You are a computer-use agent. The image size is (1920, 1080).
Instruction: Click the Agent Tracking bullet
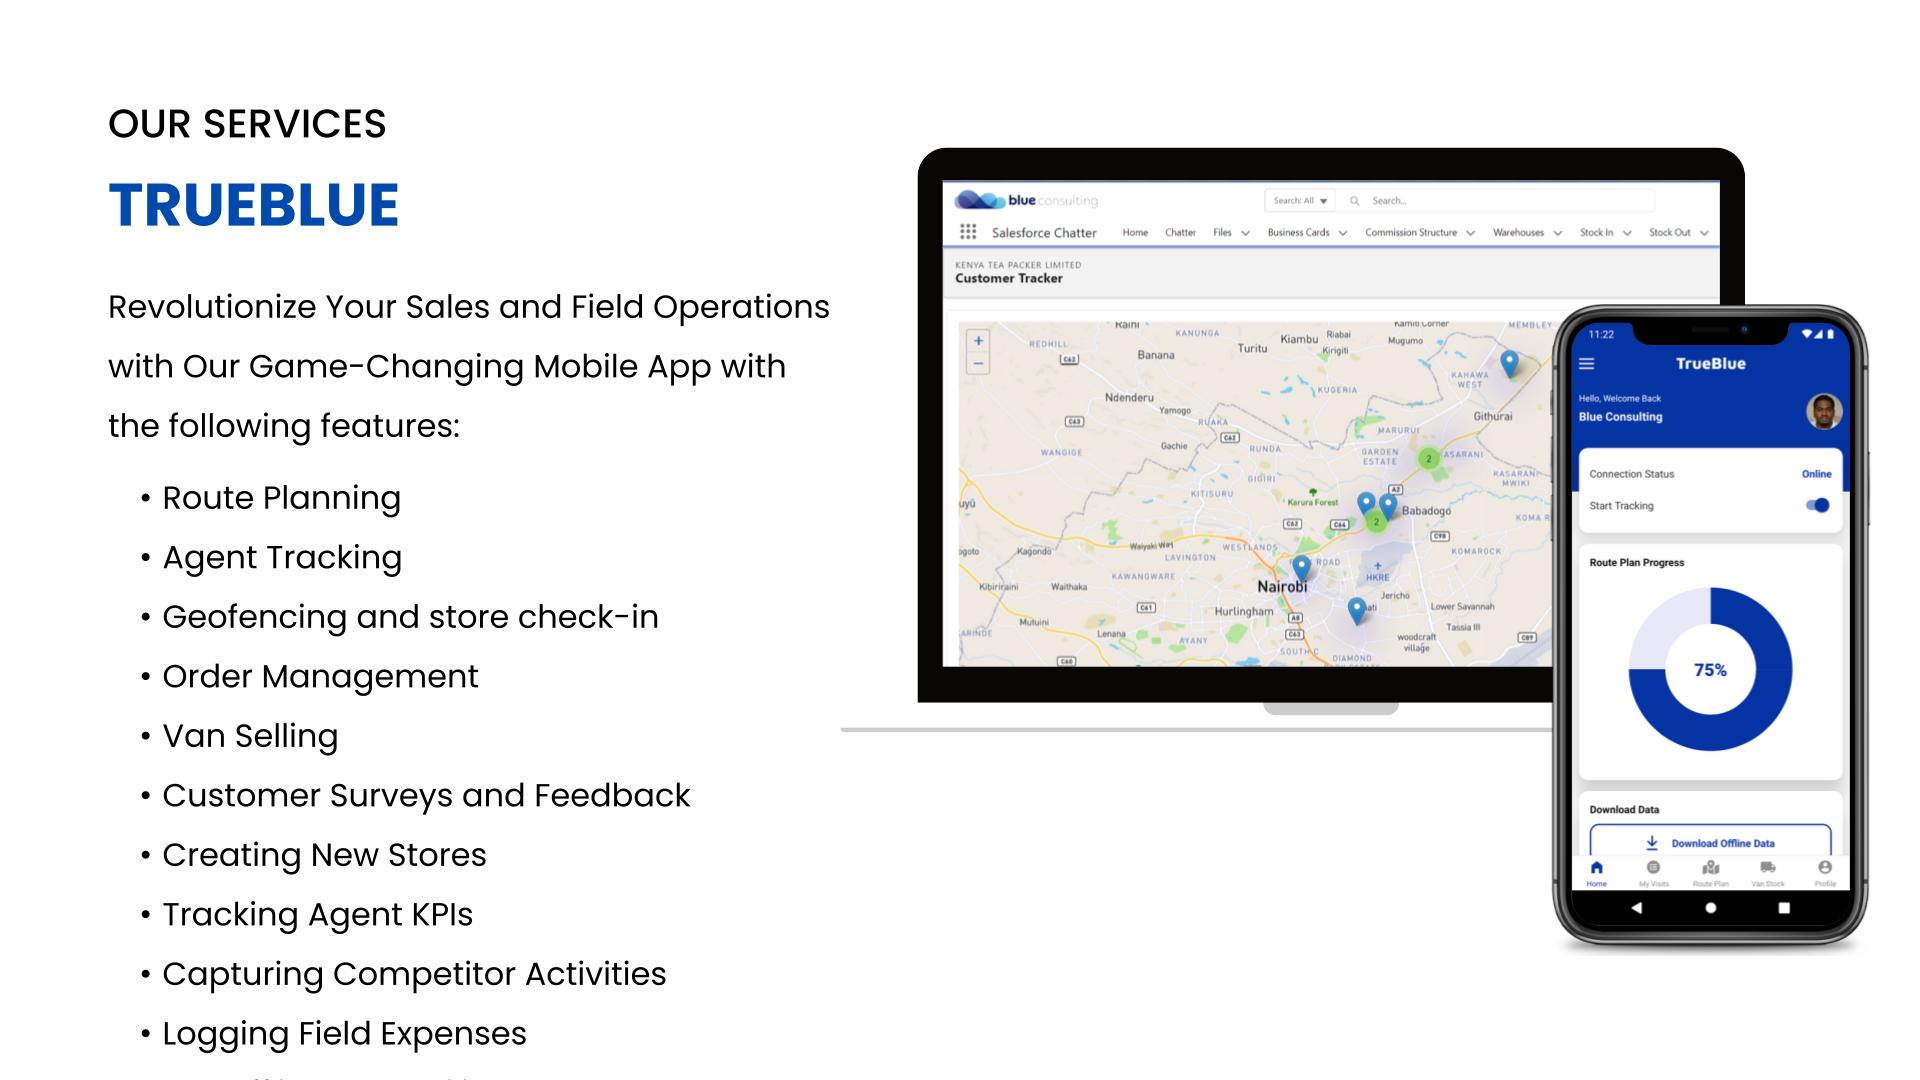(282, 557)
